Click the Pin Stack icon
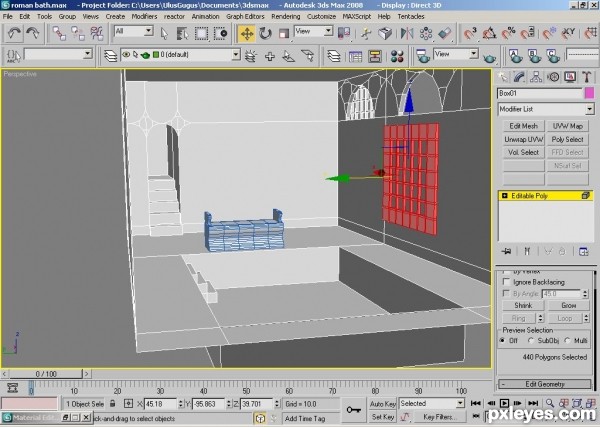The image size is (600, 427). pos(507,251)
